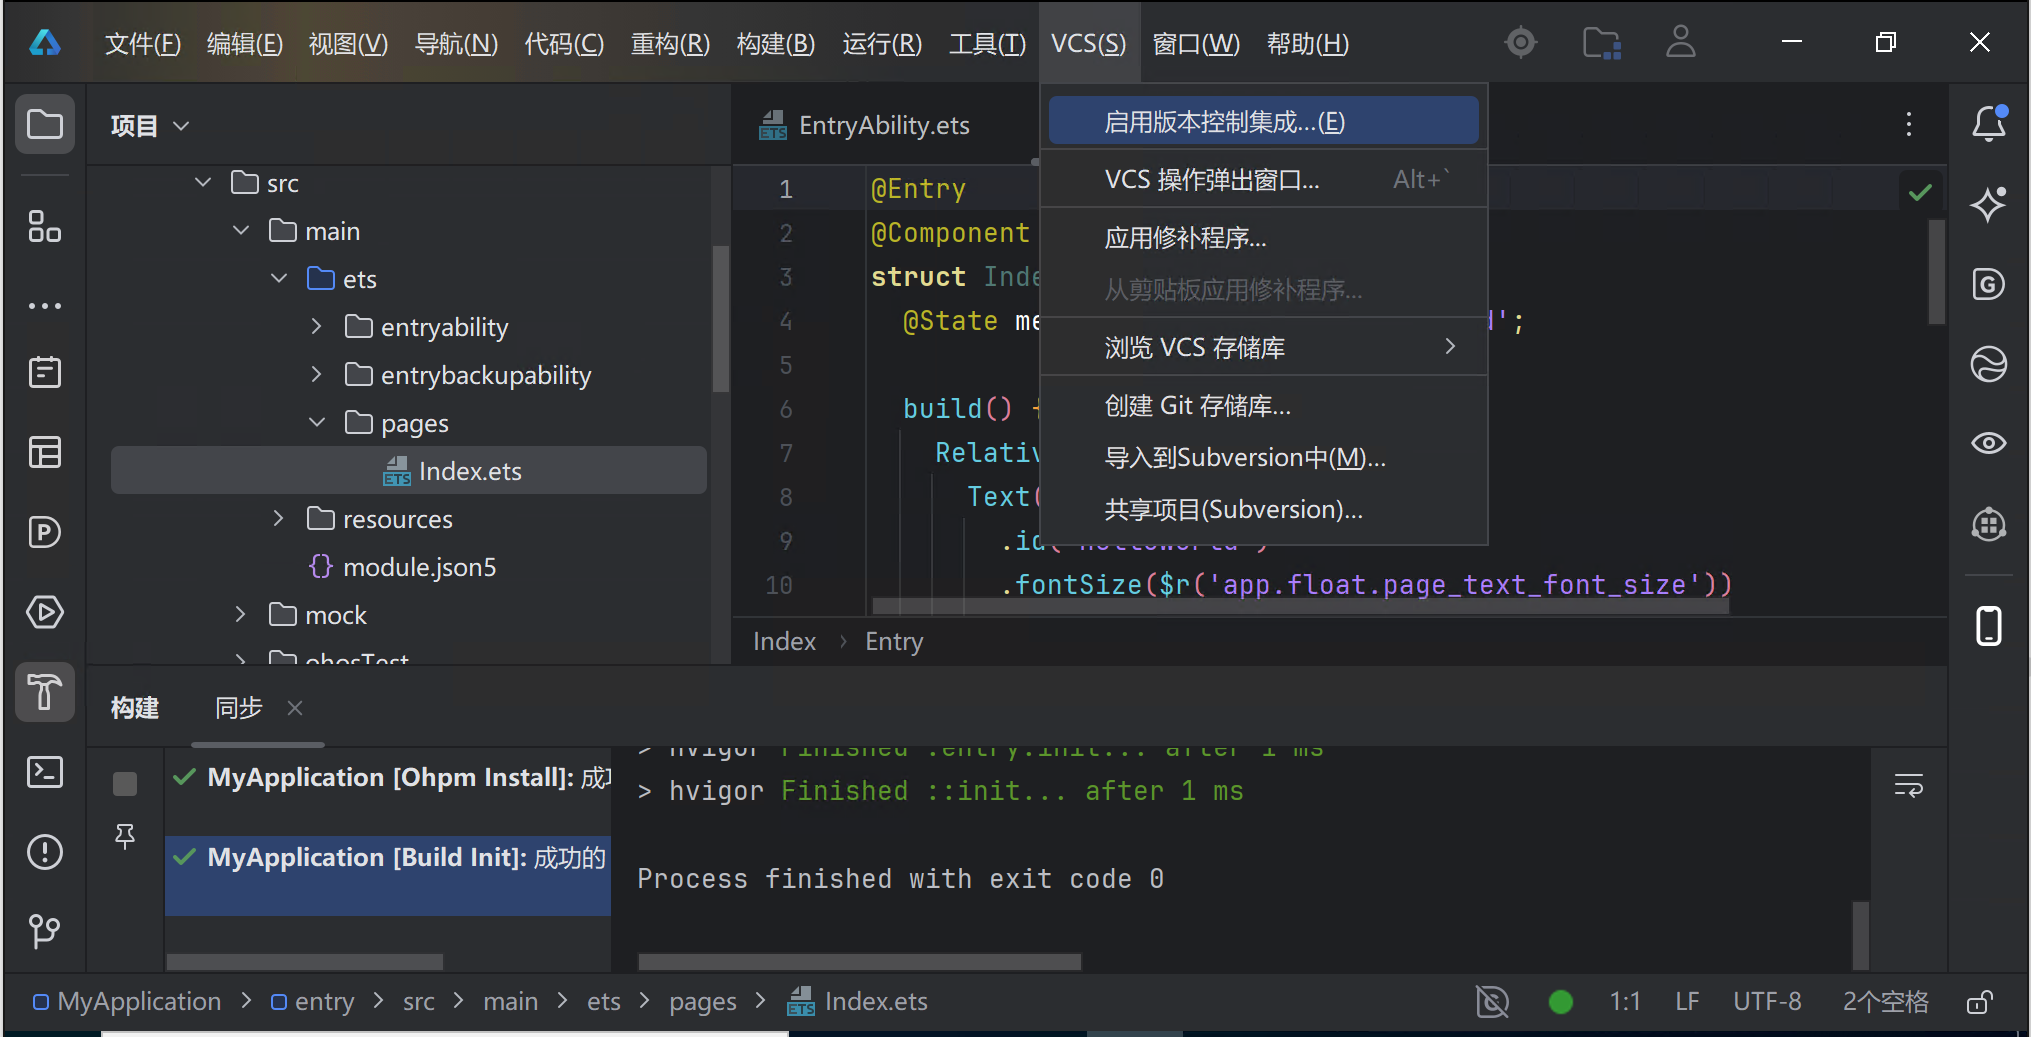
Task: Expand the resources folder
Action: (x=279, y=518)
